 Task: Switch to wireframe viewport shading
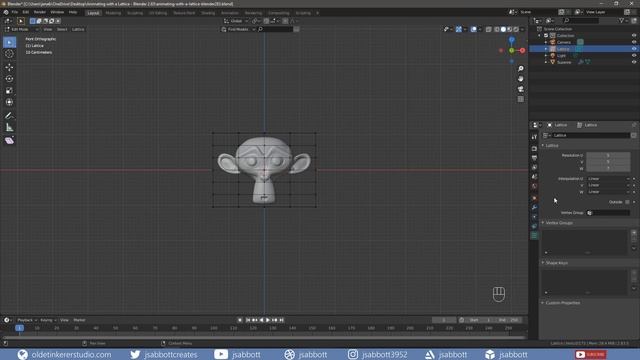497,29
